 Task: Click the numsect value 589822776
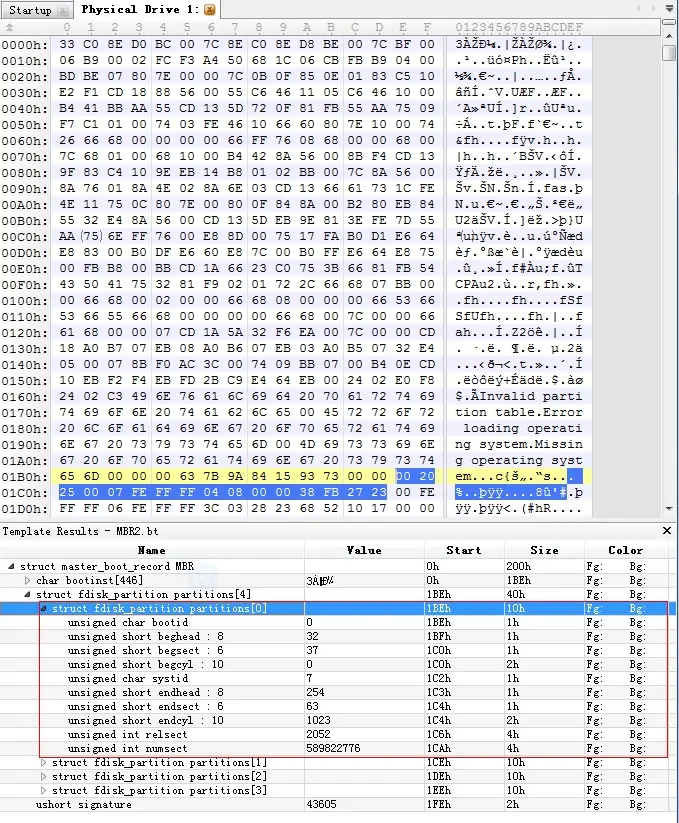click(x=333, y=748)
